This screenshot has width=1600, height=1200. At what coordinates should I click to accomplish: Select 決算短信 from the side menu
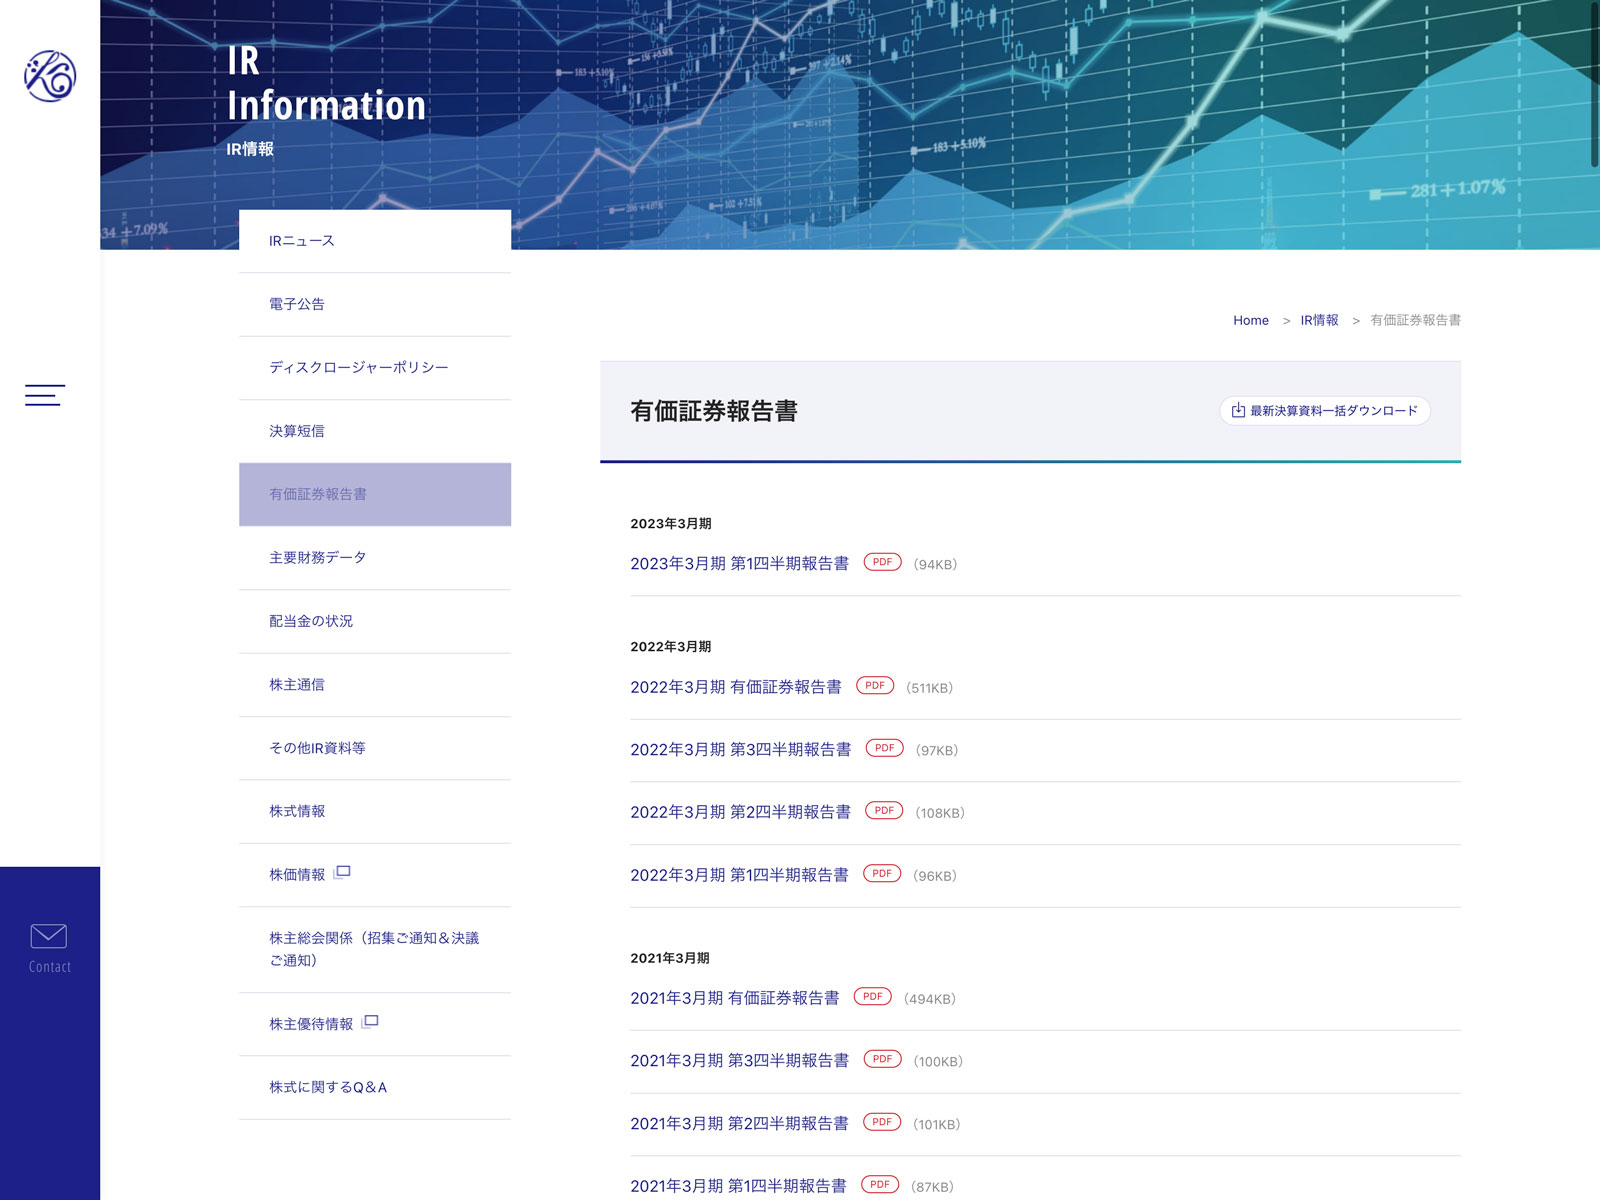[x=297, y=431]
